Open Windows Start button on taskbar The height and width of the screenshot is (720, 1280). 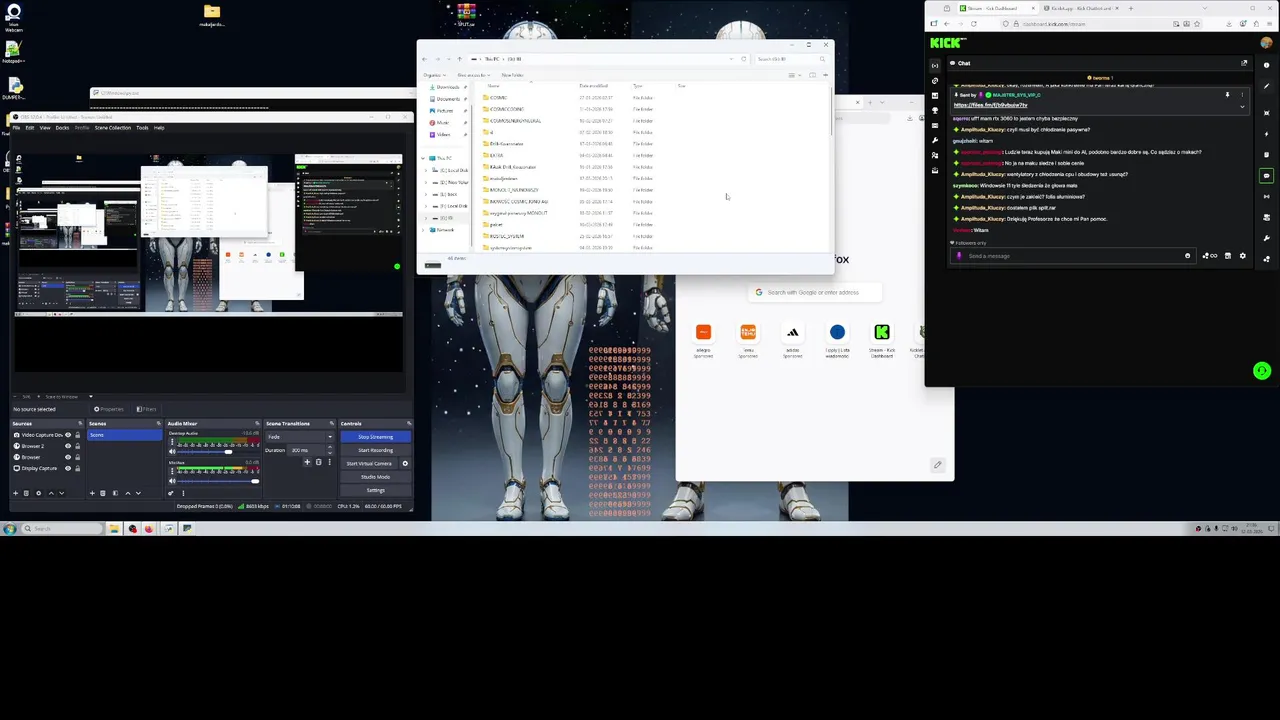(10, 528)
